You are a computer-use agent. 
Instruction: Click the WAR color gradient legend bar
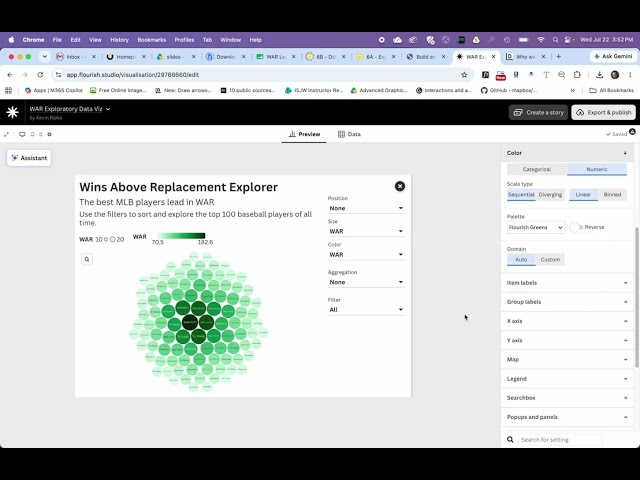[x=182, y=236]
